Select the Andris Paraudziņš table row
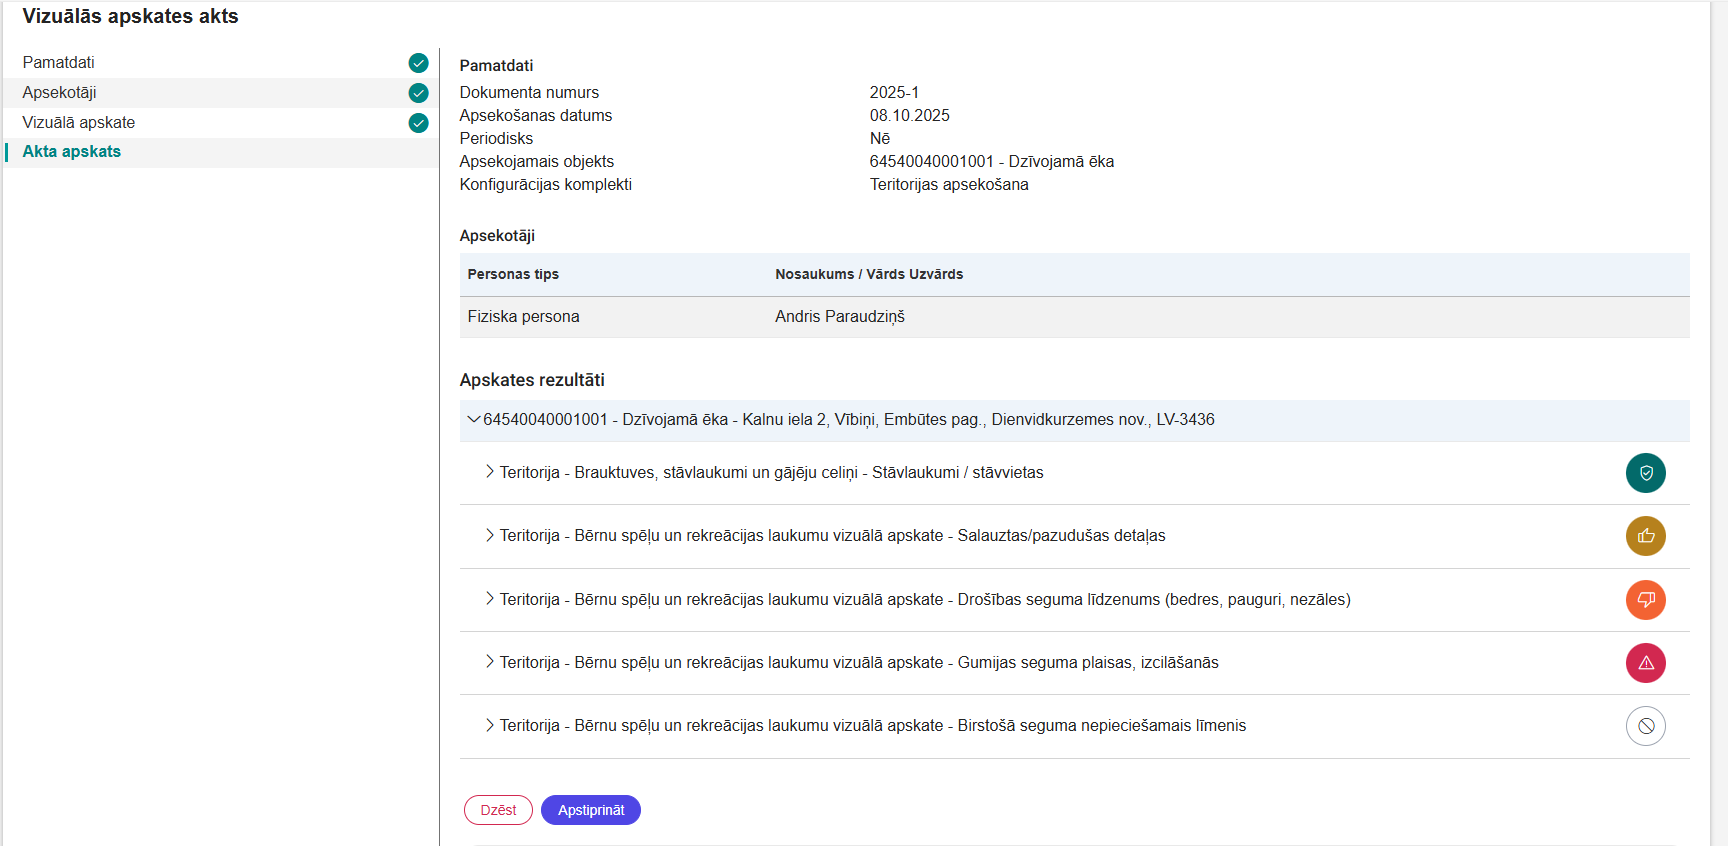 tap(1073, 317)
